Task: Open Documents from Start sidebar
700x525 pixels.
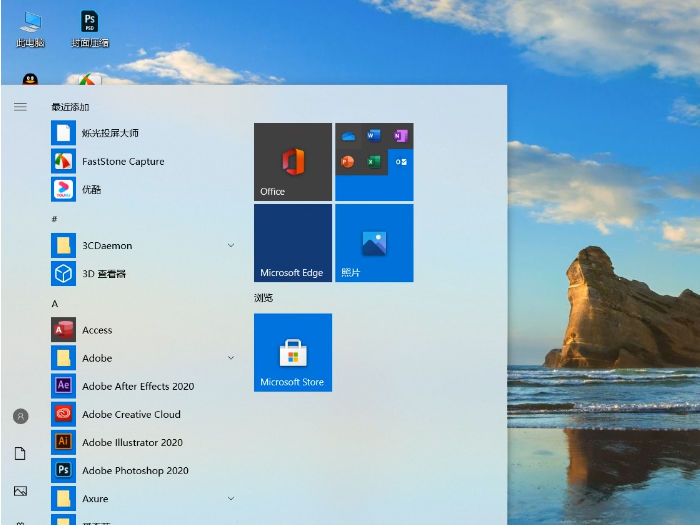Action: [20, 454]
